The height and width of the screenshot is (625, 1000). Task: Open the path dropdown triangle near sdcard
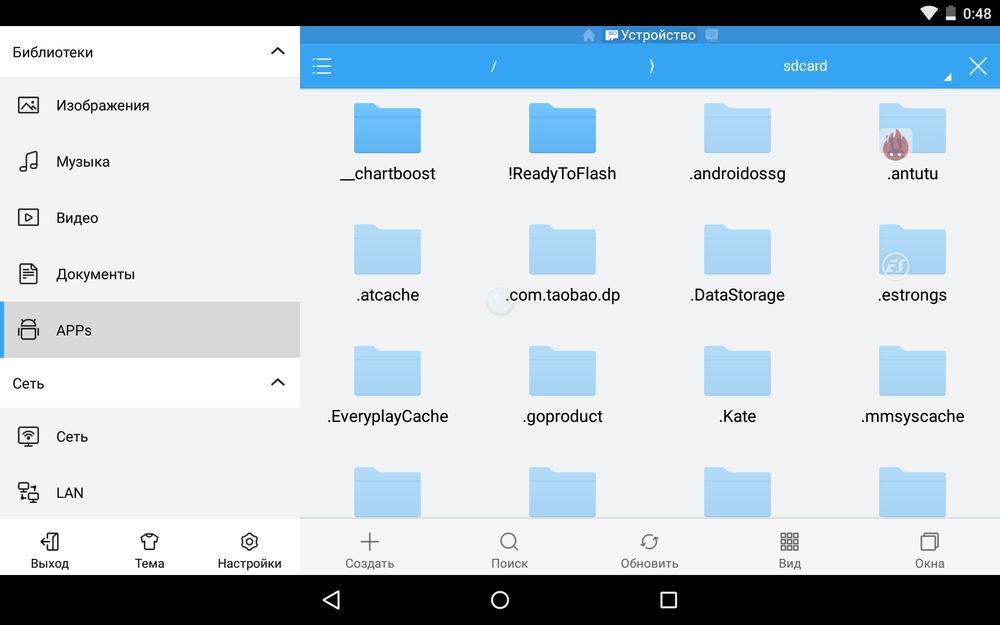click(x=948, y=77)
